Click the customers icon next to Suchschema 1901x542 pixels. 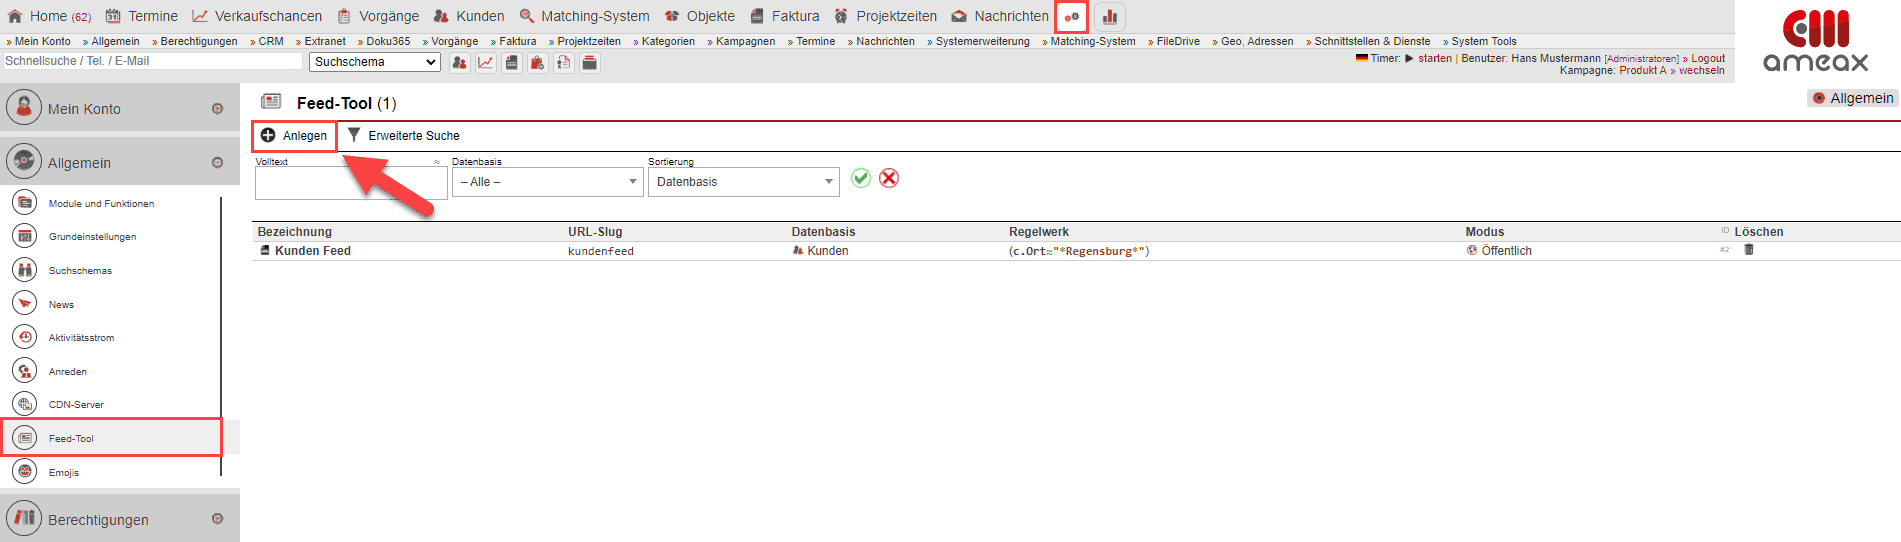(459, 63)
